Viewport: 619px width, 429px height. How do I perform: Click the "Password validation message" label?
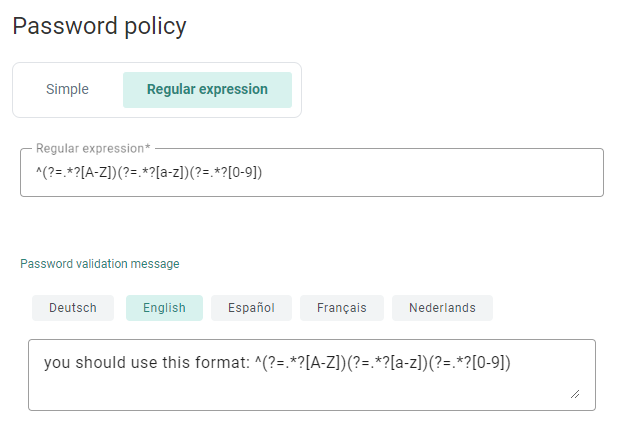point(100,264)
